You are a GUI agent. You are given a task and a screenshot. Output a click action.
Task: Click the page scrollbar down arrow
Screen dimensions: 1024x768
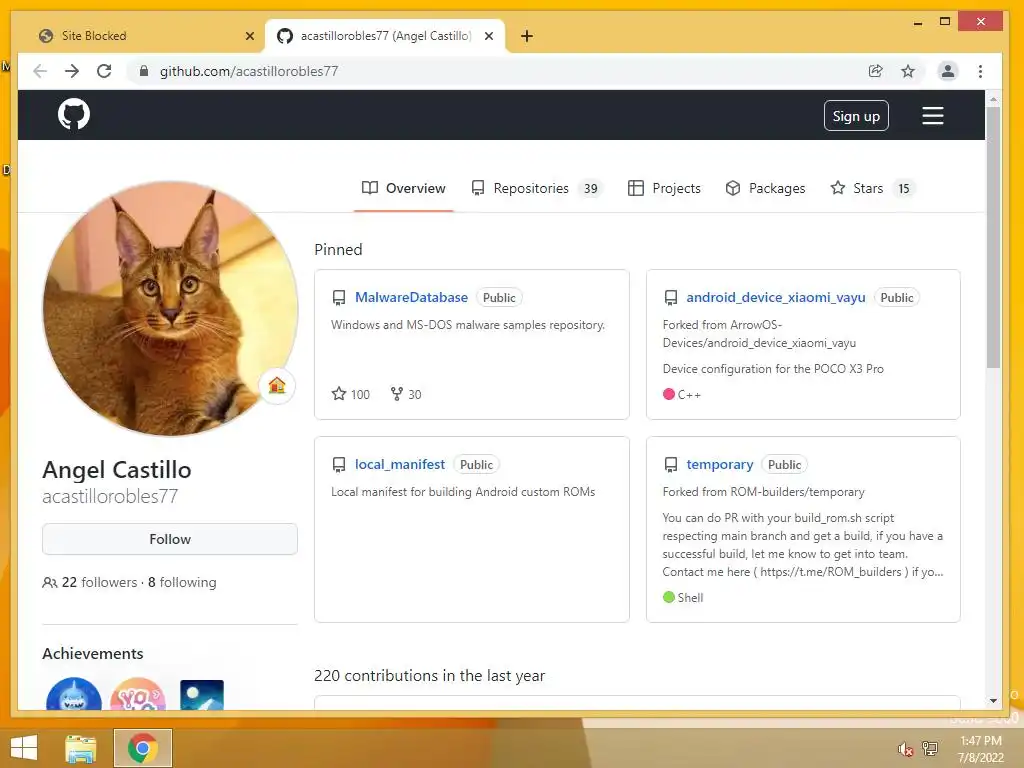(993, 701)
